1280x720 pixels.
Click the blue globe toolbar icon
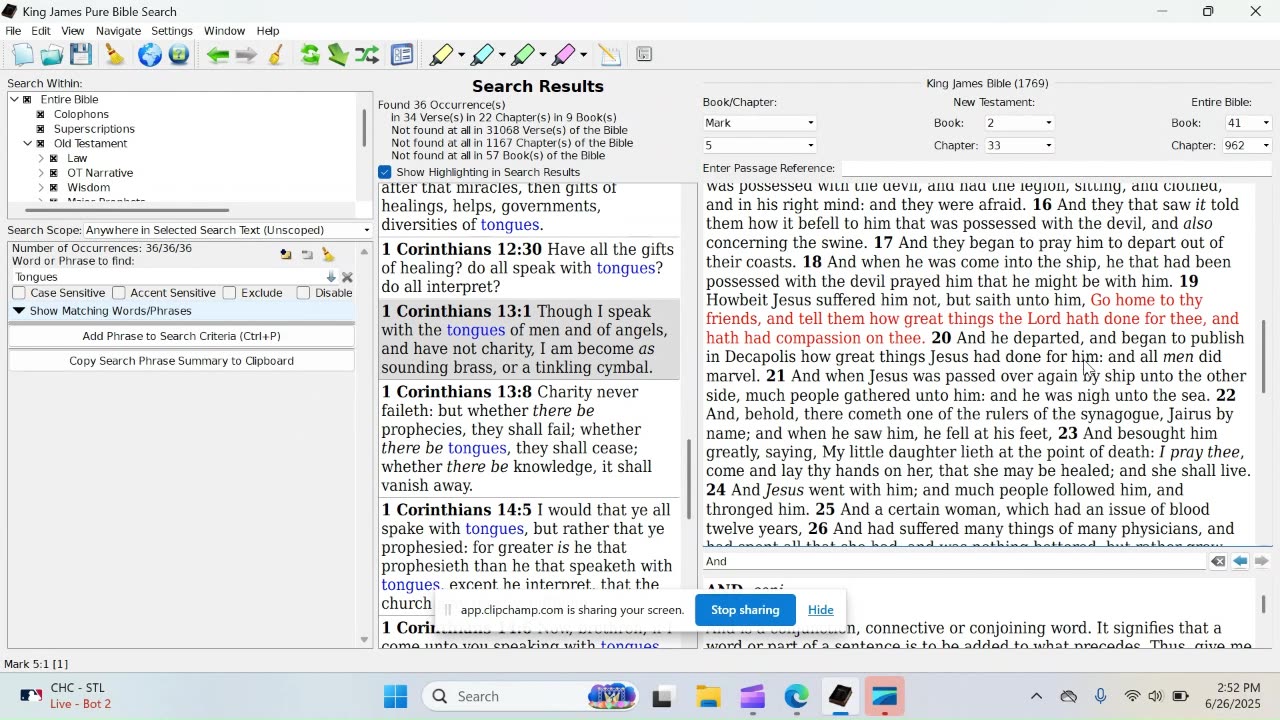click(149, 55)
